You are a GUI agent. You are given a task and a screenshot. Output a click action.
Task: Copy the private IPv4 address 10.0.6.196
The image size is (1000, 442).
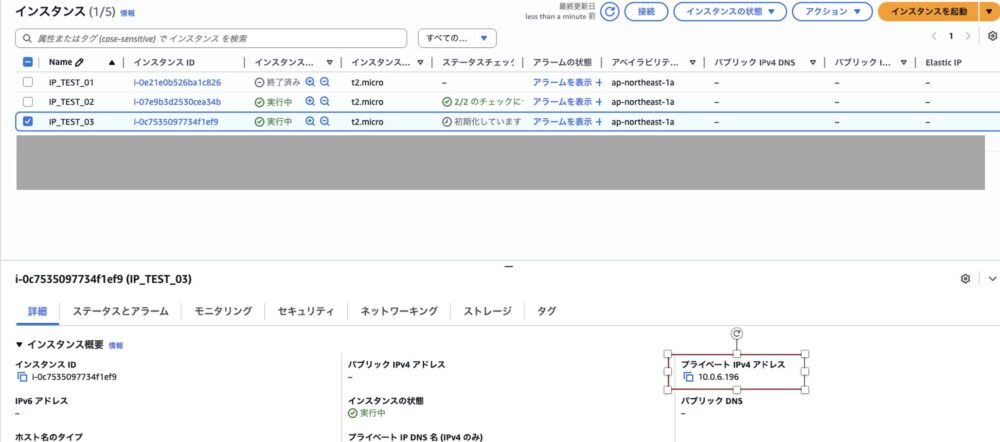[x=688, y=377]
